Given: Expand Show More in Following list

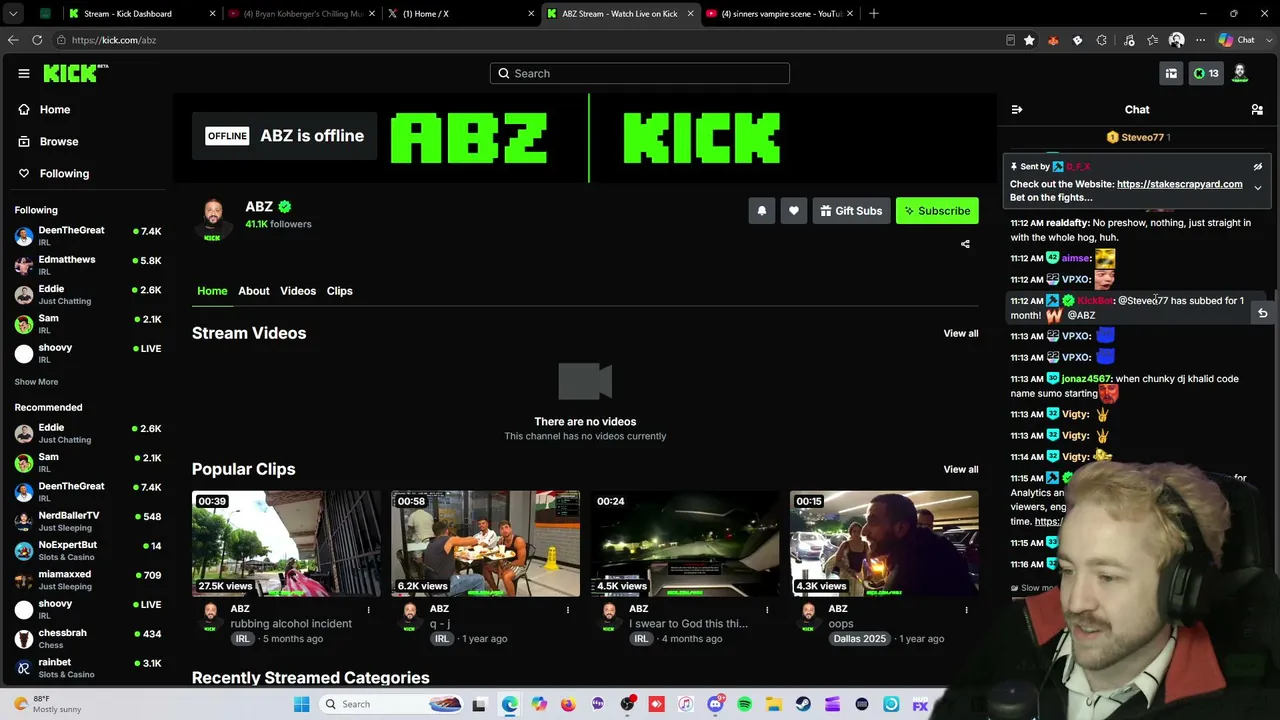Looking at the screenshot, I should coord(36,382).
